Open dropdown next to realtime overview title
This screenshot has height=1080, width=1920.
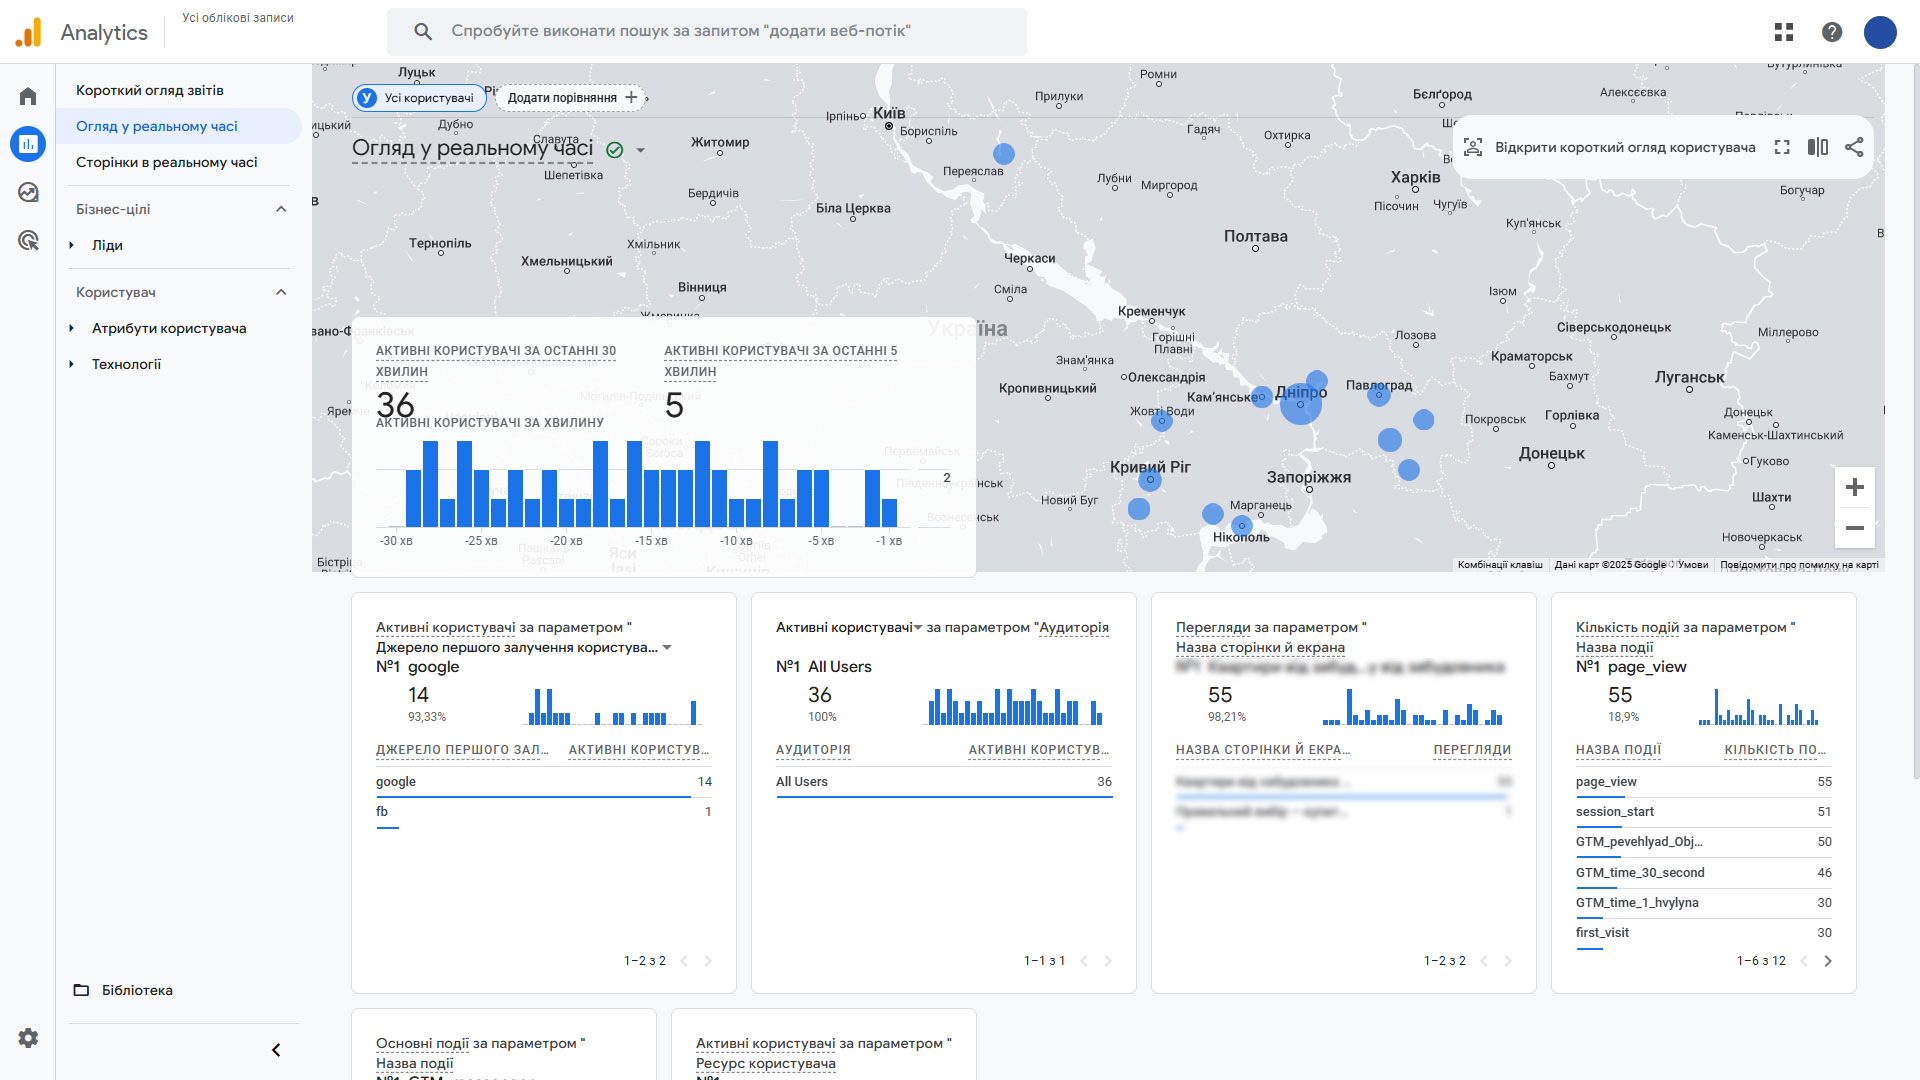641,150
